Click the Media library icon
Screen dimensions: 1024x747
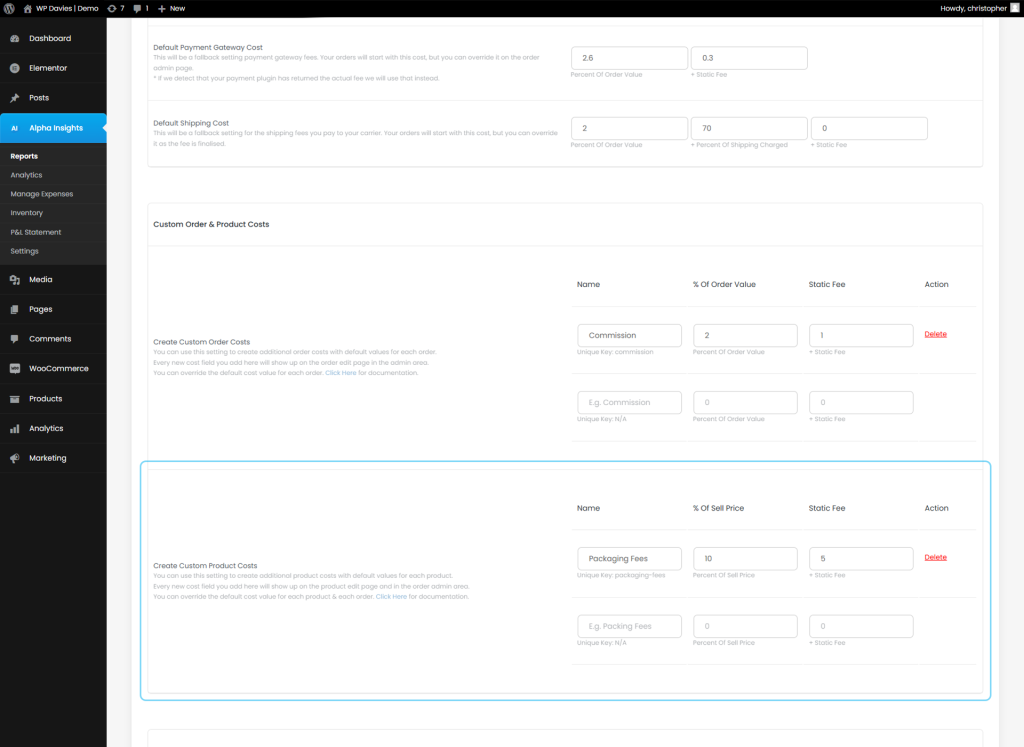coord(14,279)
